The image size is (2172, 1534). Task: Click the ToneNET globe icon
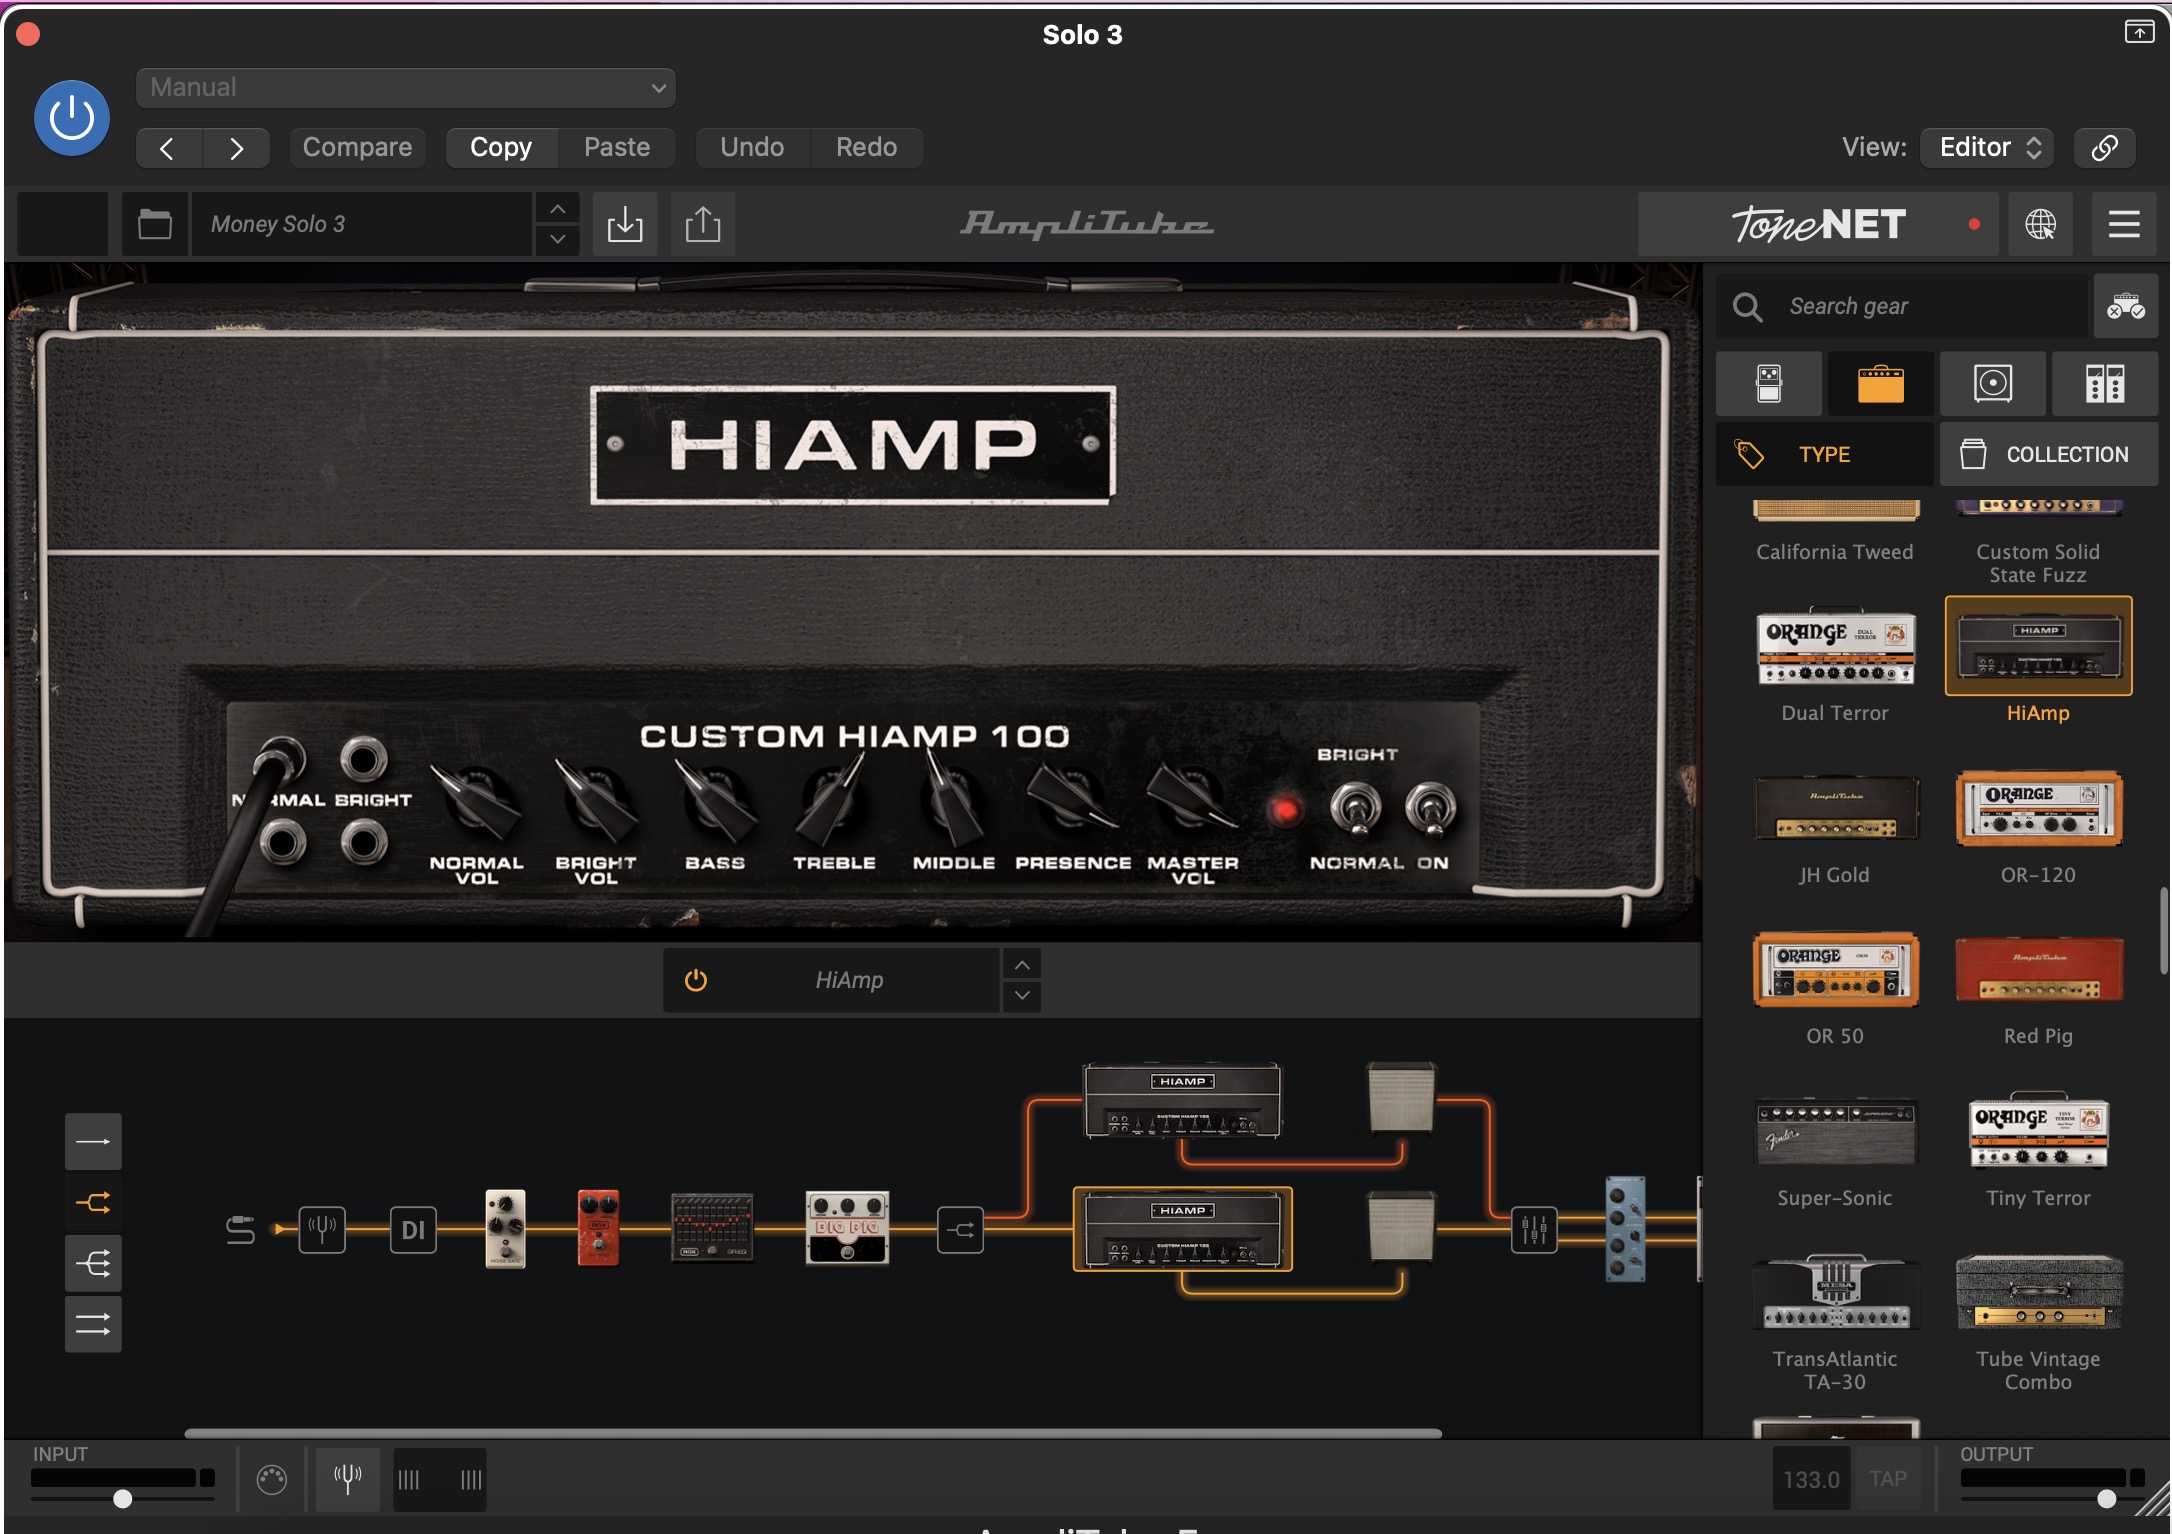coord(2040,224)
